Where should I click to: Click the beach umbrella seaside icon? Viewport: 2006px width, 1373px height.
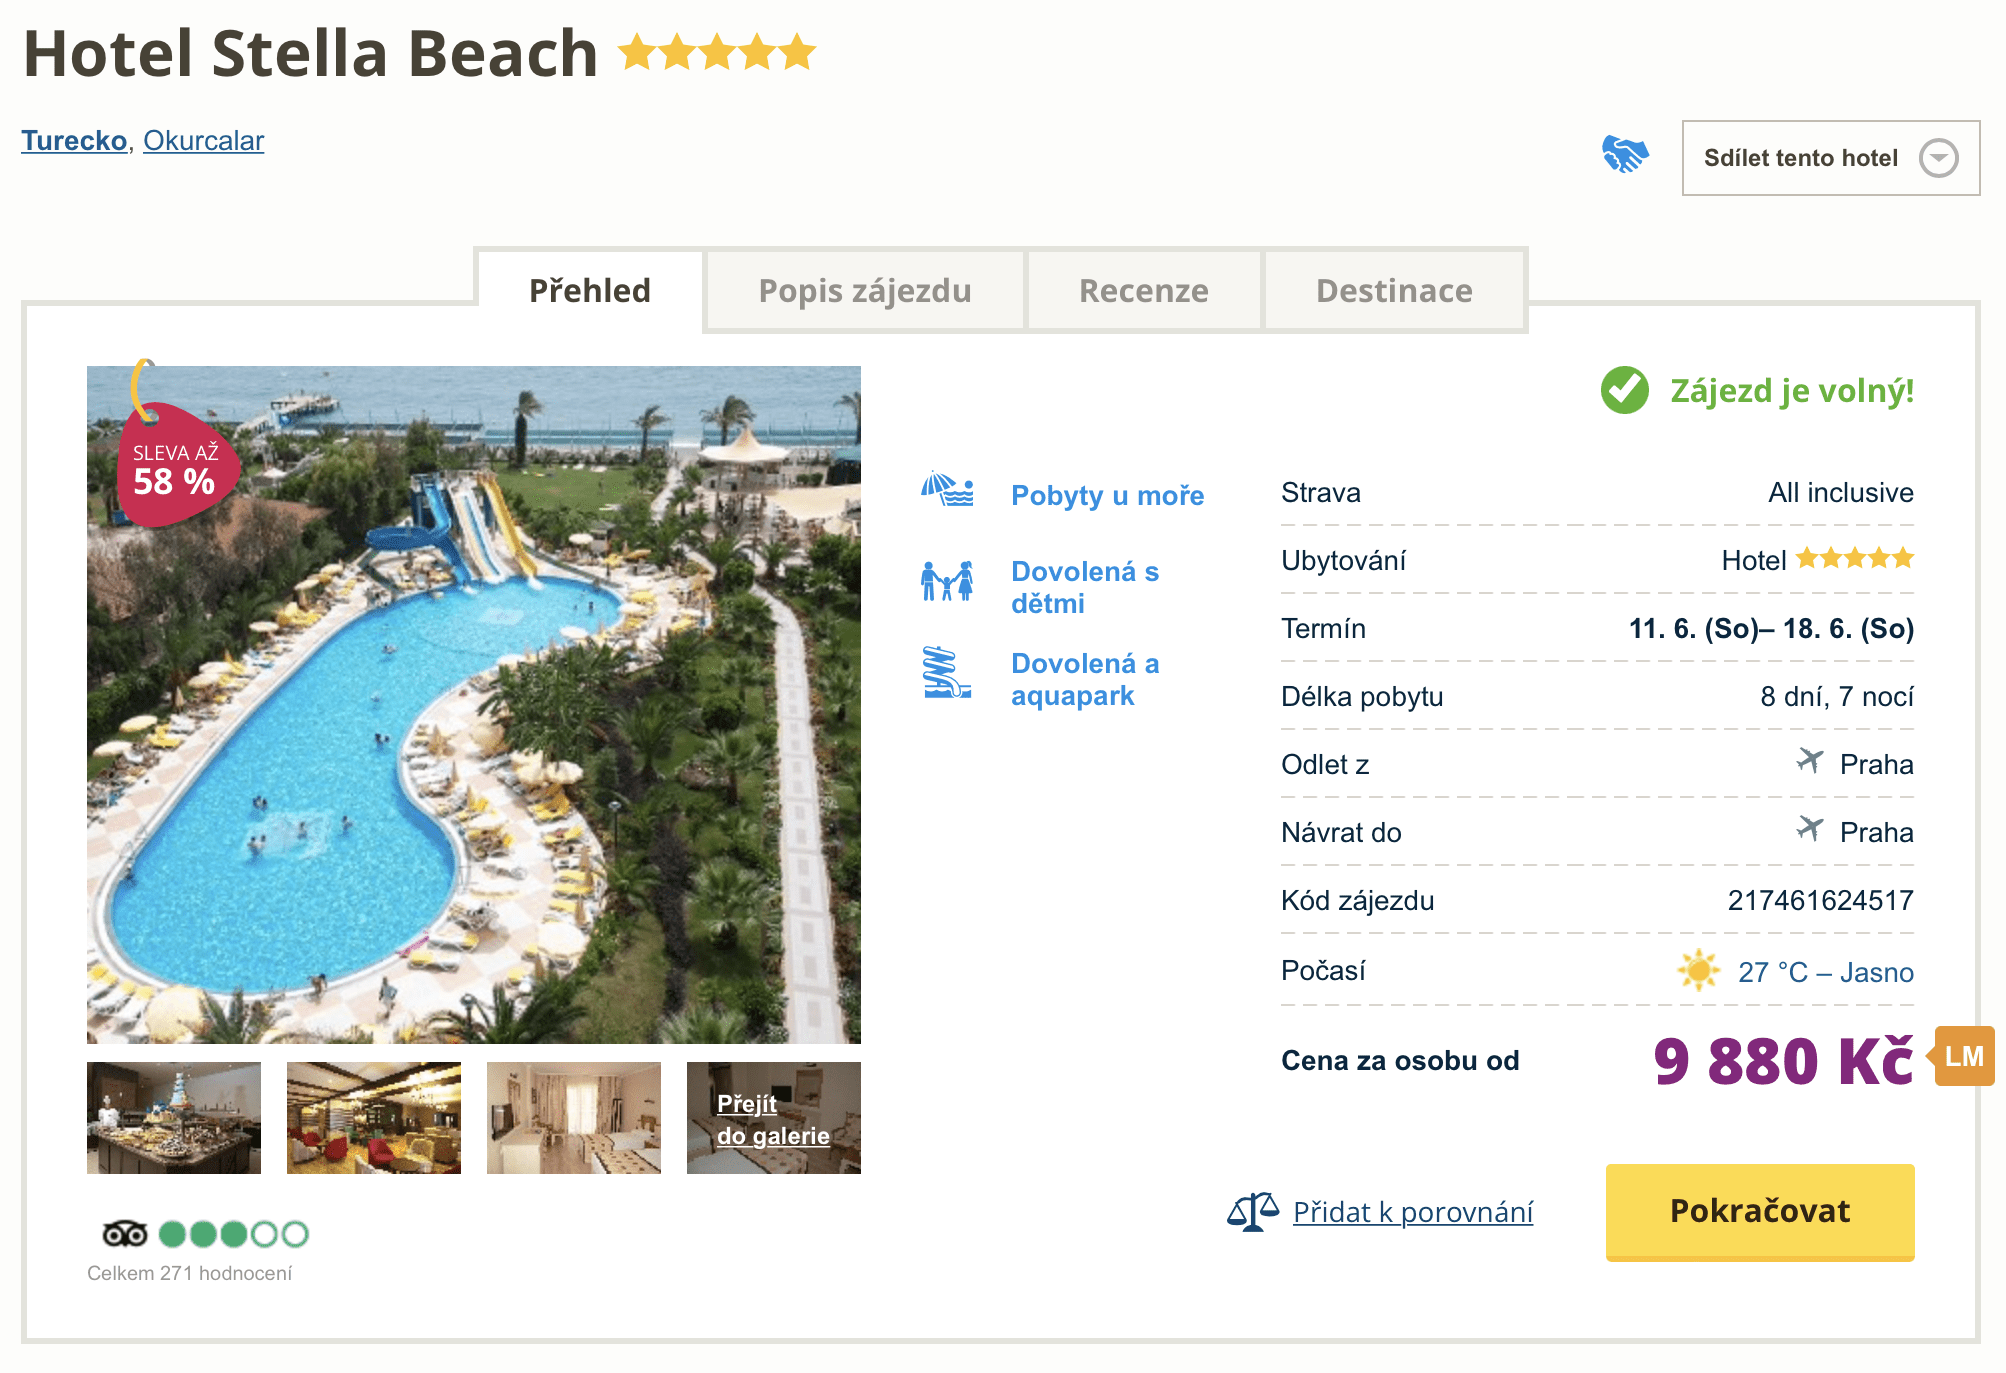tap(947, 490)
